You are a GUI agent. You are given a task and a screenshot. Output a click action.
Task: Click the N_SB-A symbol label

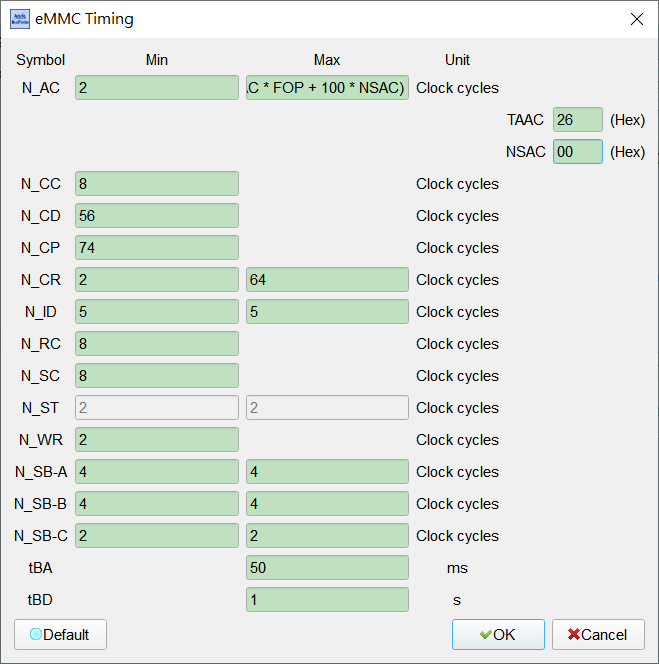41,471
